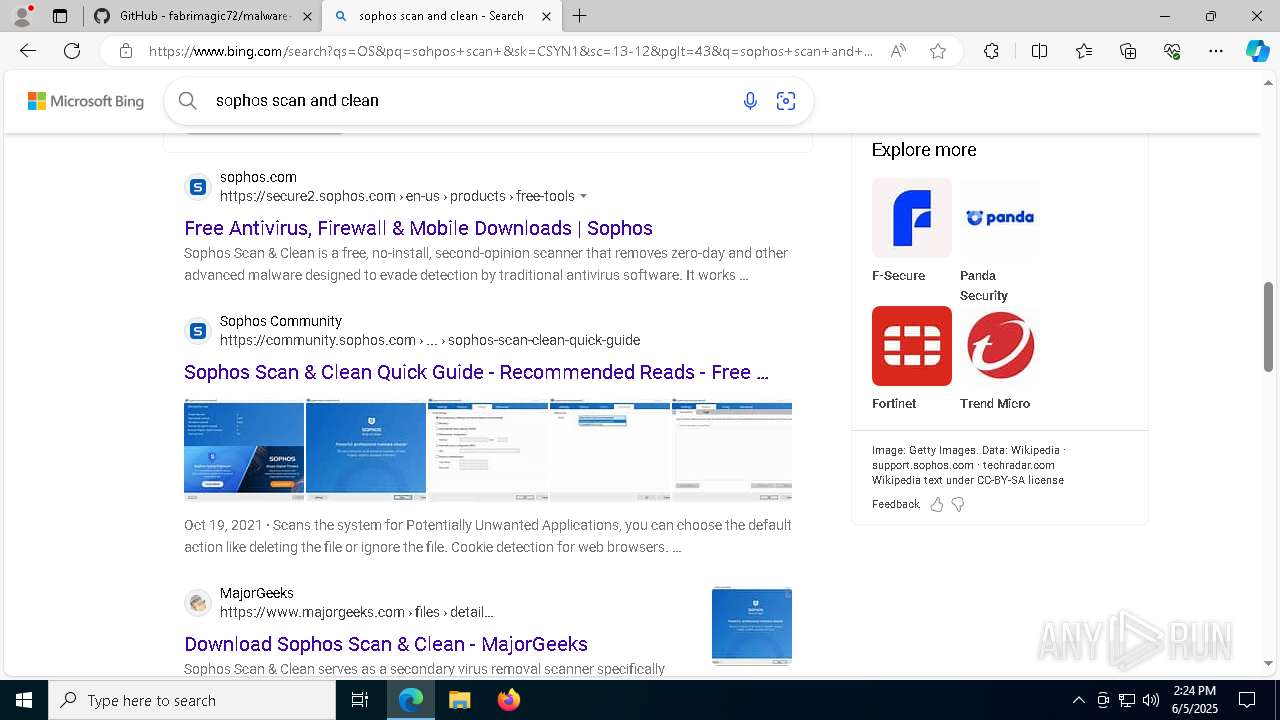
Task: Click the scrollbar down arrow
Action: (x=1269, y=663)
